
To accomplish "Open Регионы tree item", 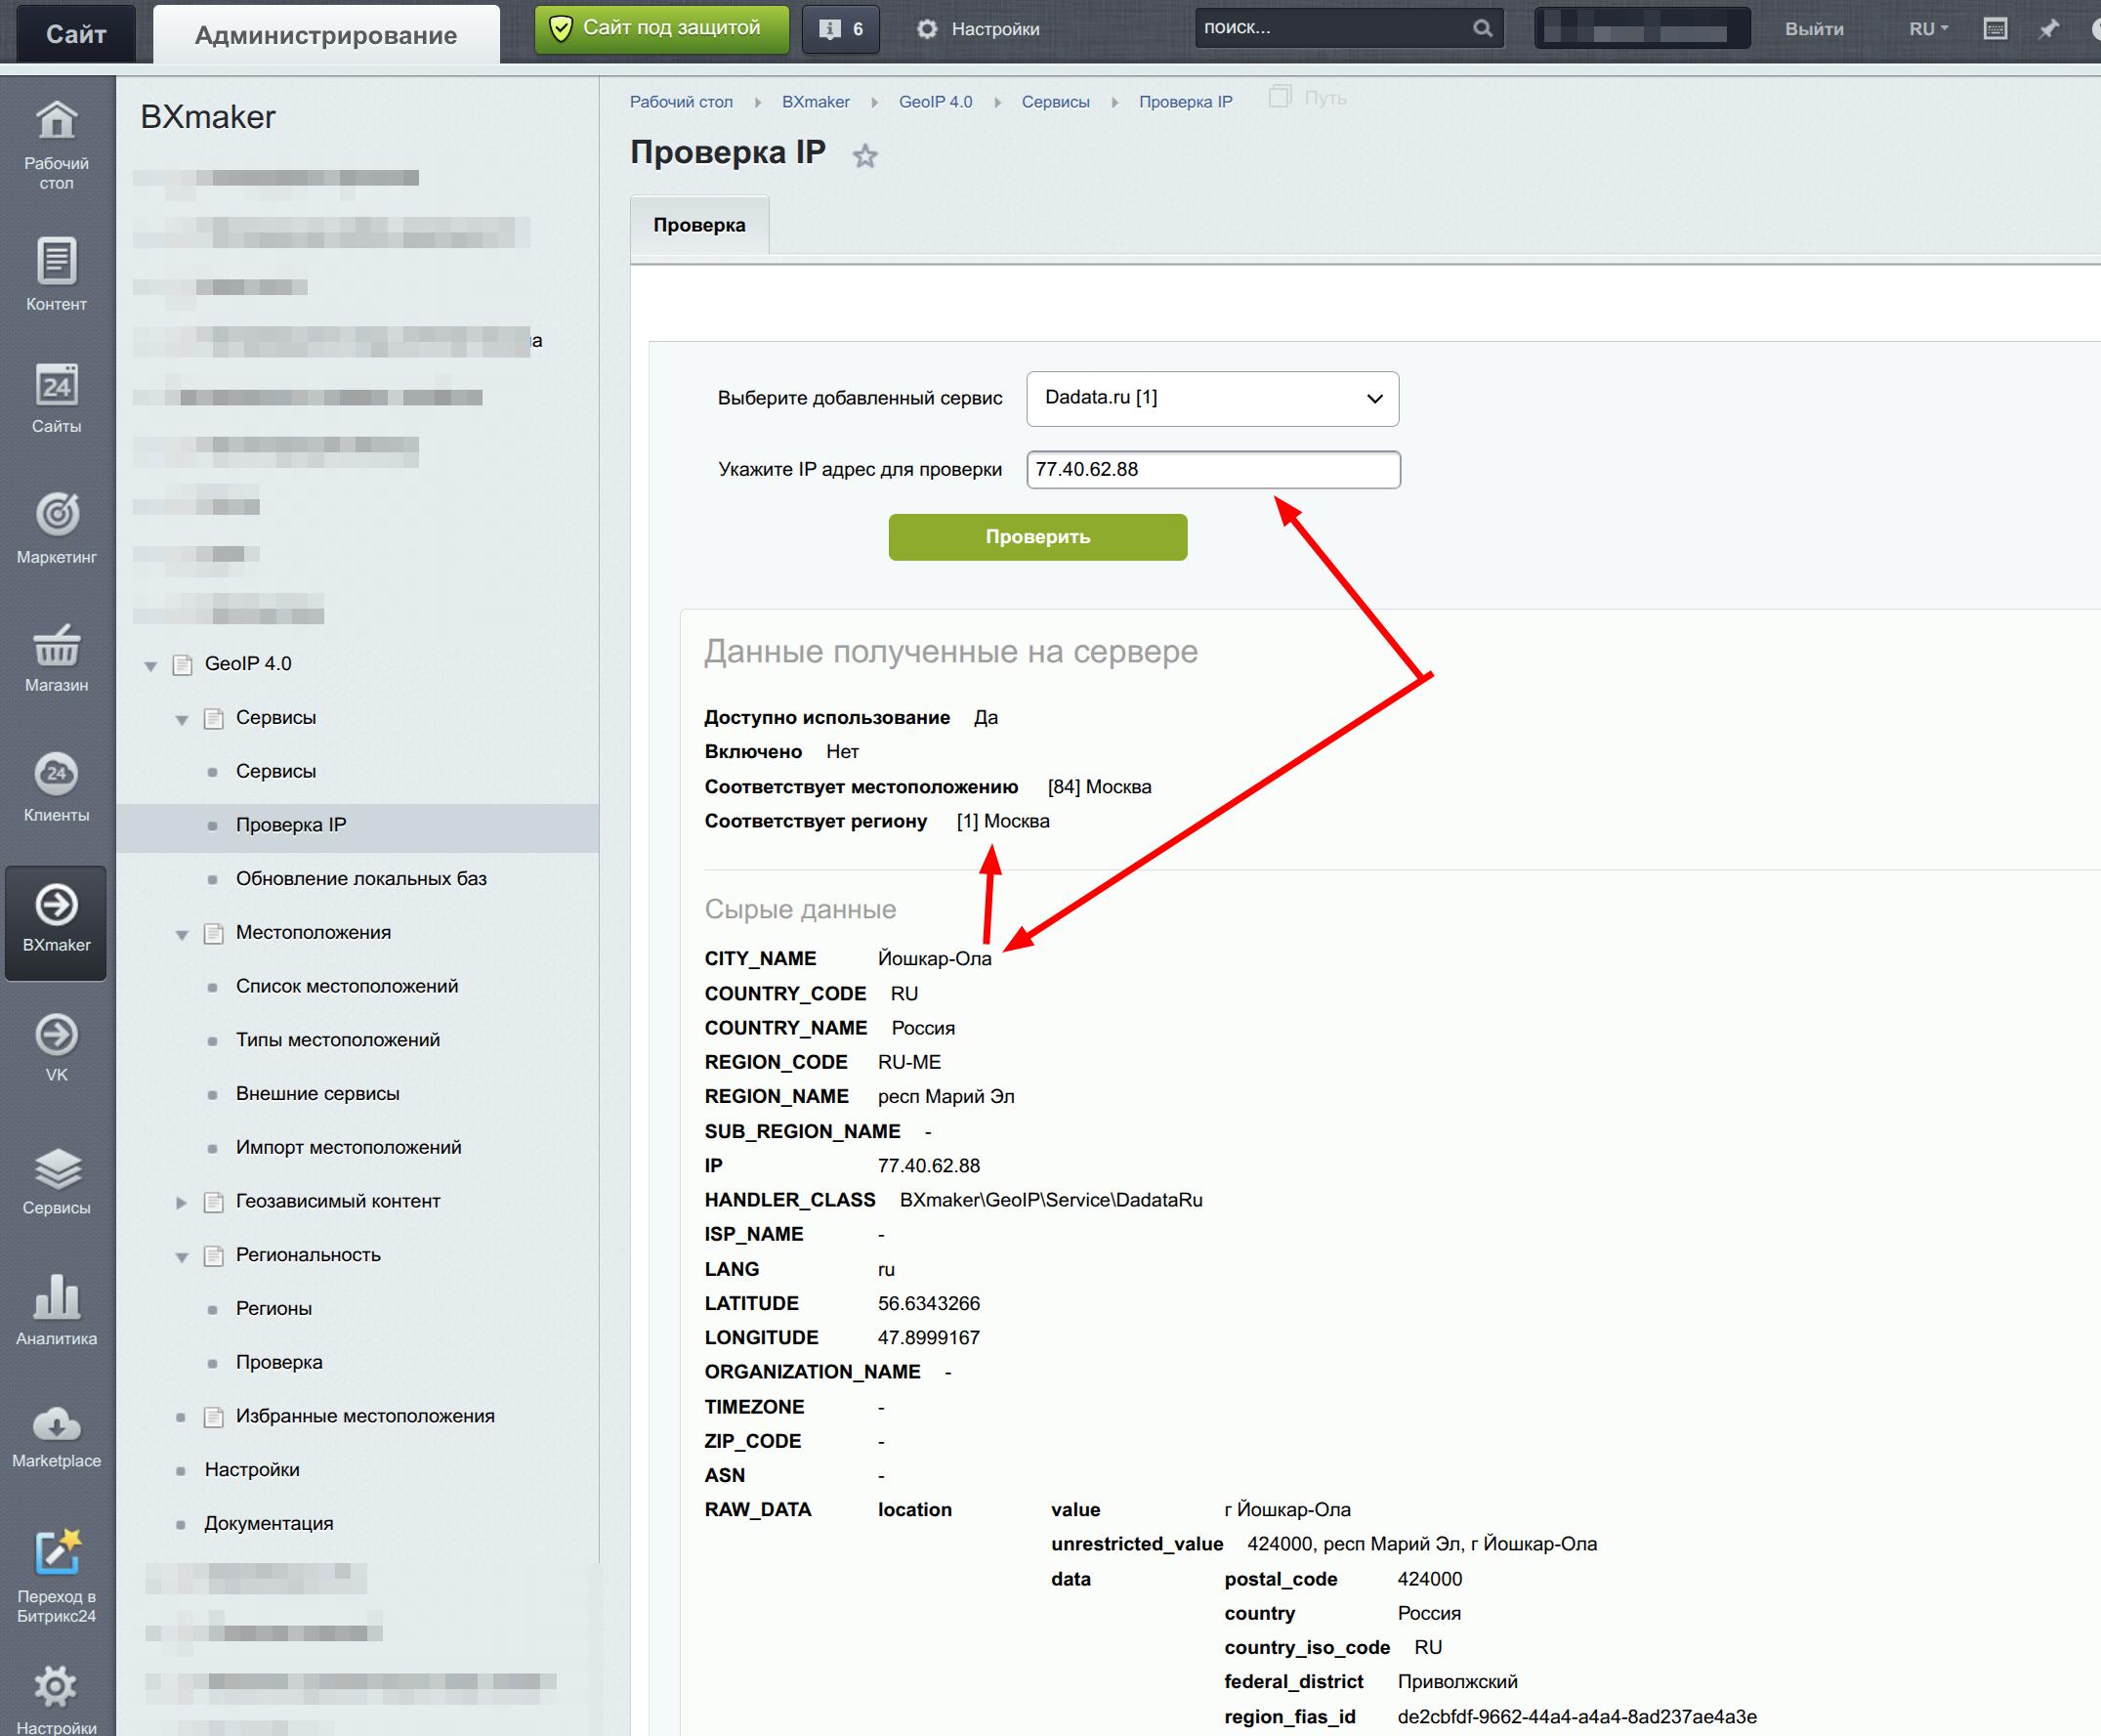I will [x=274, y=1308].
